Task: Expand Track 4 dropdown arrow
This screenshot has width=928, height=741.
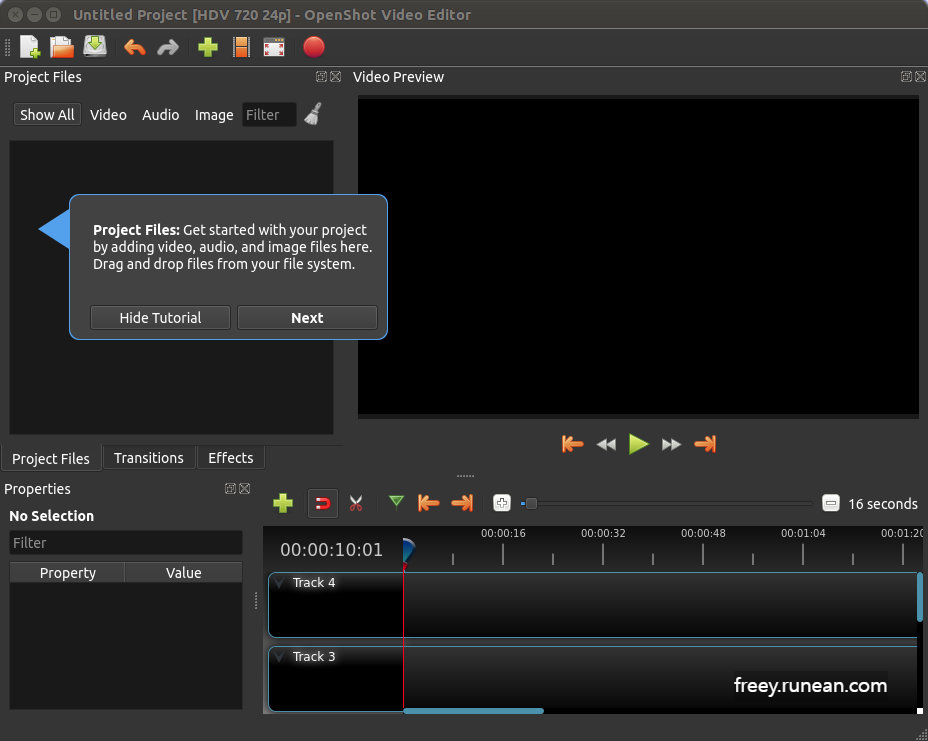Action: click(x=279, y=582)
